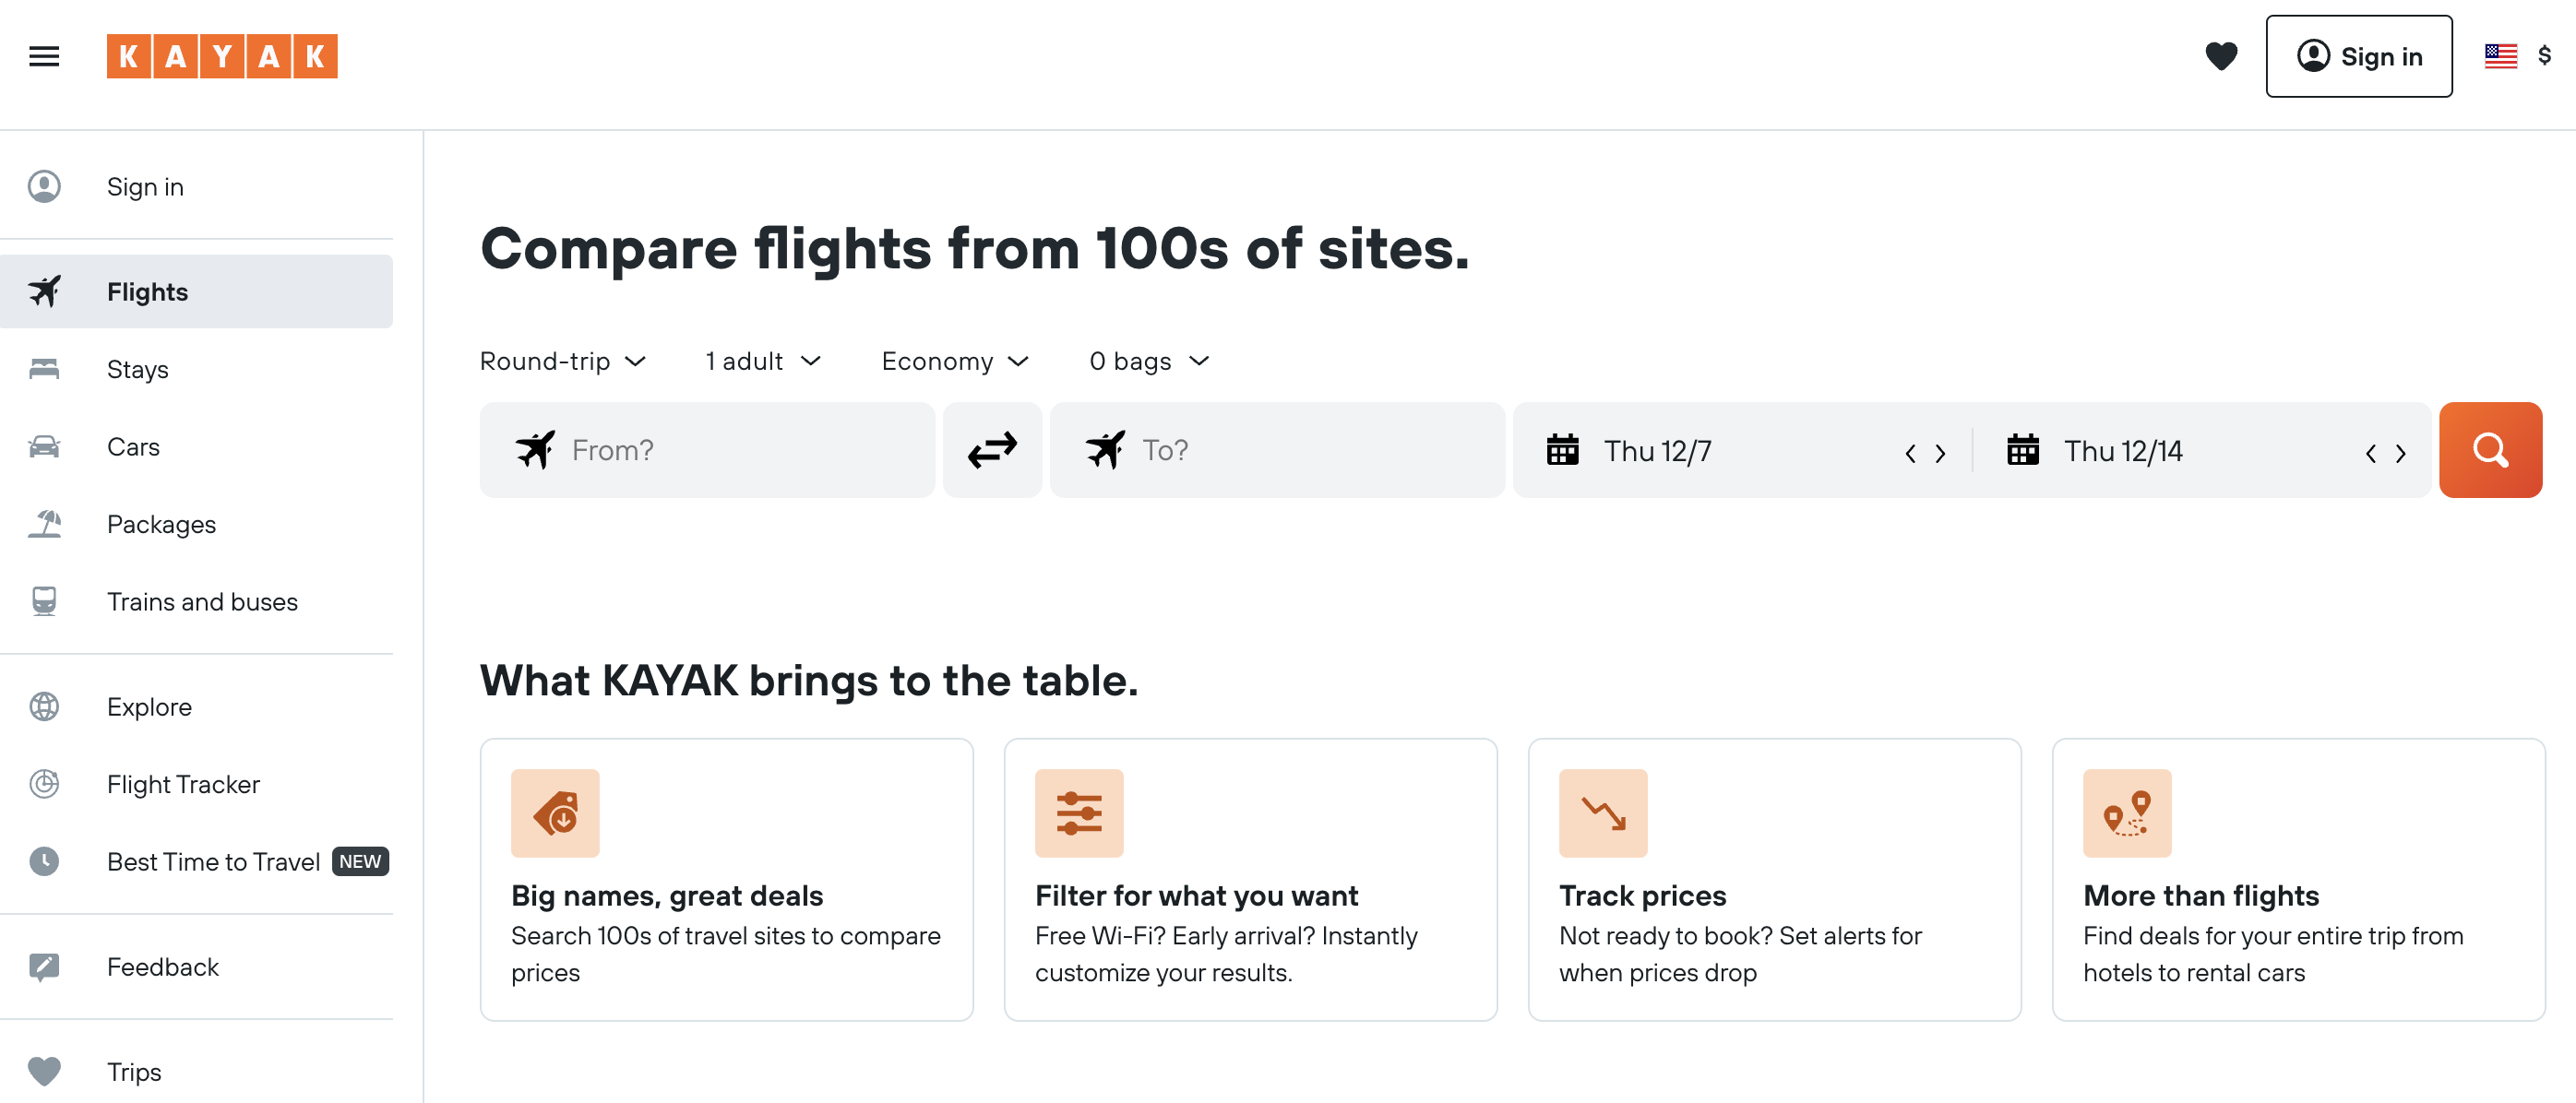Open country selector US flag
Viewport: 2576px width, 1103px height.
pos(2500,56)
